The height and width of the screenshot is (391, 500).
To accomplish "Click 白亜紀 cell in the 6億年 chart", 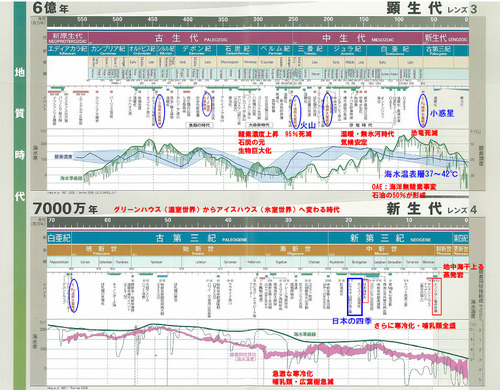I will pos(395,50).
